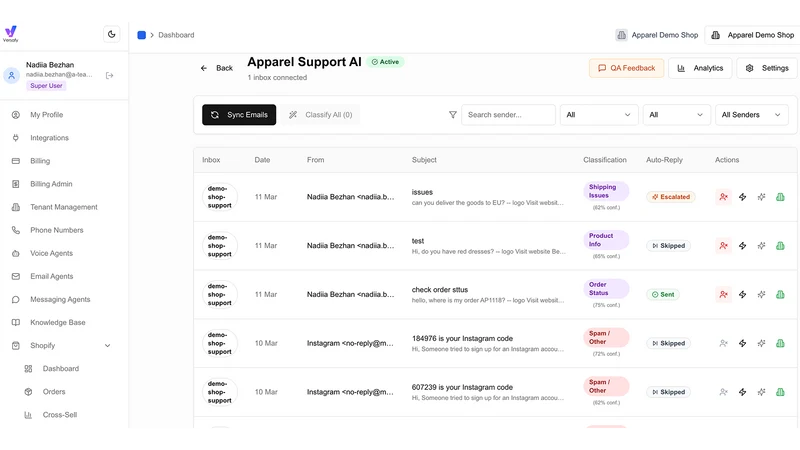Open email with subject 'issues'
Viewport: 800px width, 450px height.
[422, 192]
